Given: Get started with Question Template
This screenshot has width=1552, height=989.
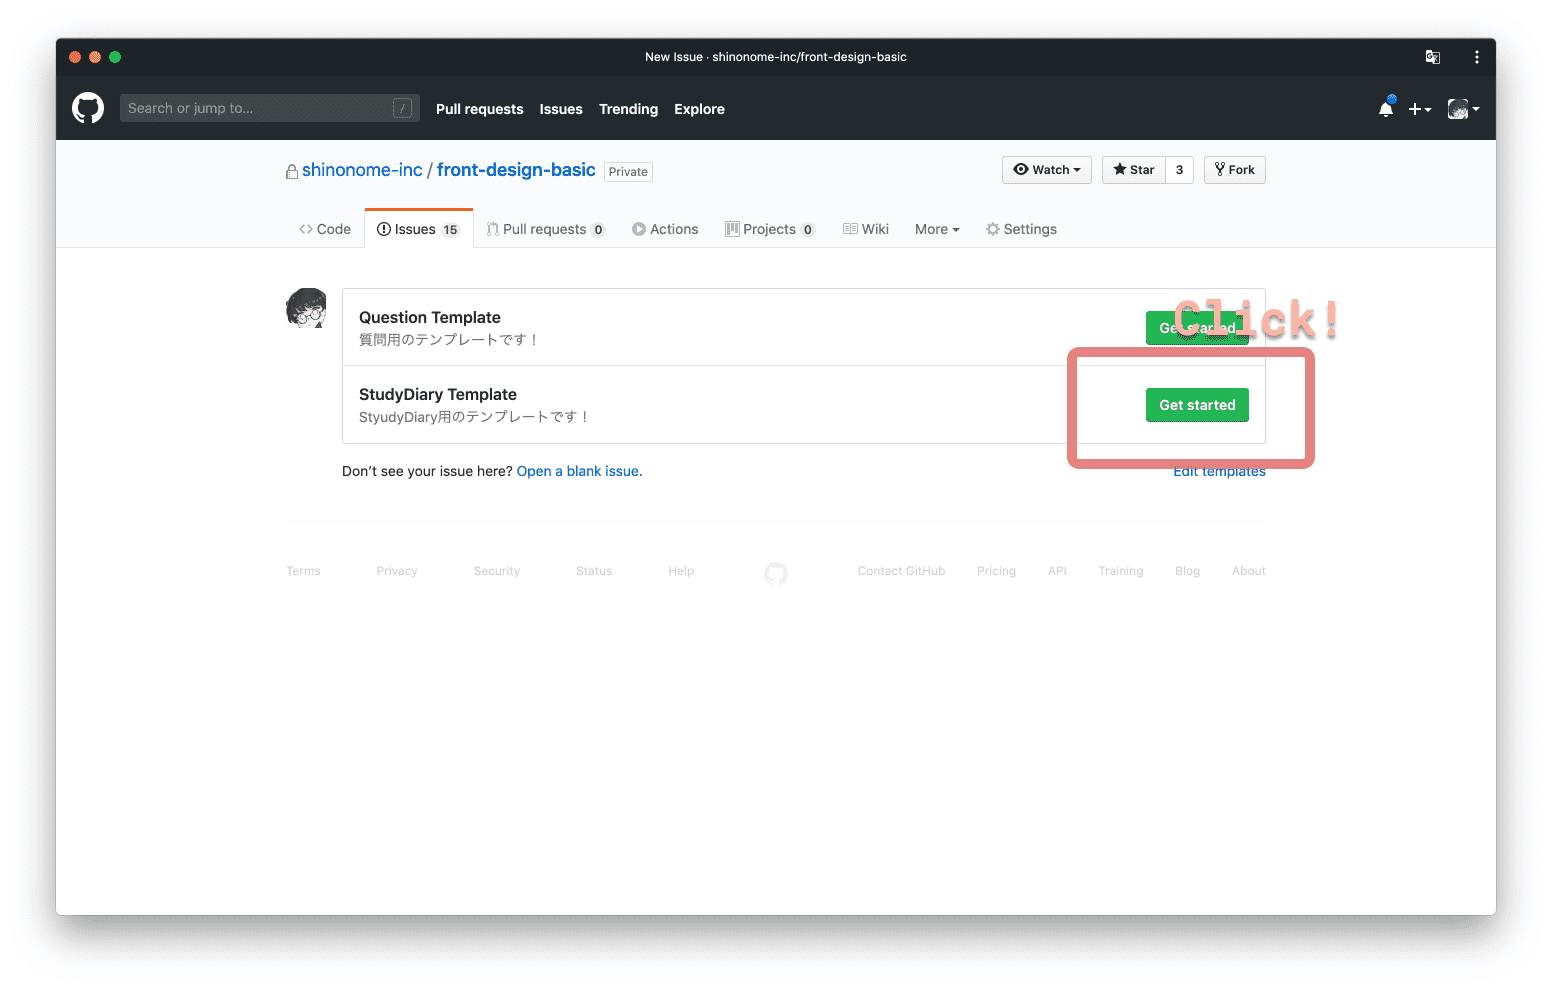Looking at the screenshot, I should [1197, 328].
